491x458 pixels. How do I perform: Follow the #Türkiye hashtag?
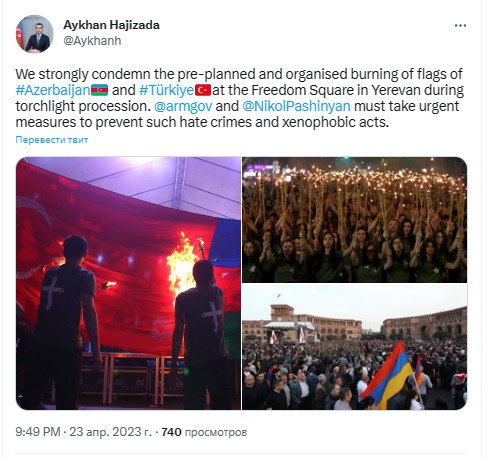point(166,90)
